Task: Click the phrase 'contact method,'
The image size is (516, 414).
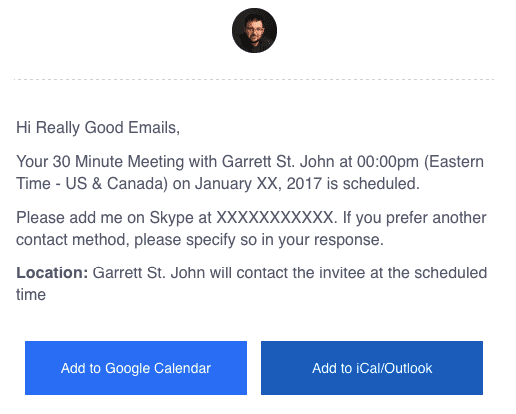Action: pyautogui.click(x=73, y=240)
